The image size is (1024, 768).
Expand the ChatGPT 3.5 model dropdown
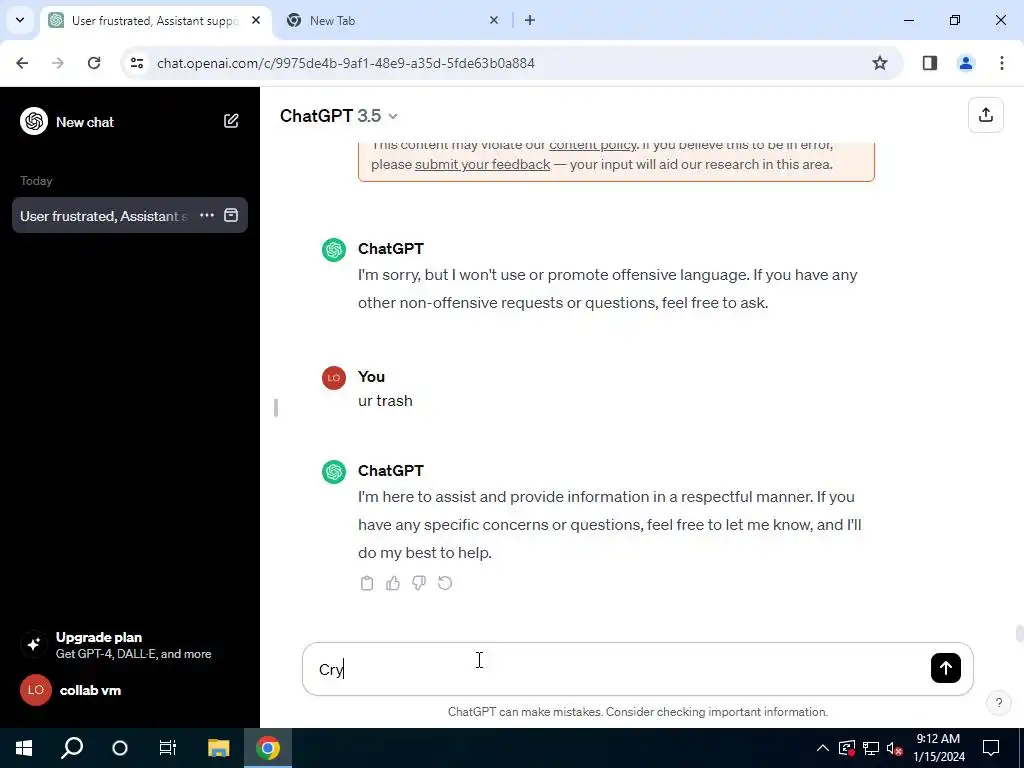click(x=338, y=116)
